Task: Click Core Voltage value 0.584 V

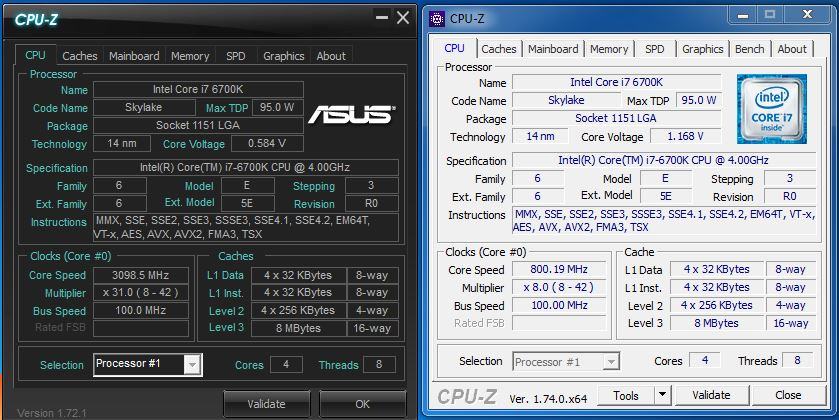Action: [x=267, y=144]
